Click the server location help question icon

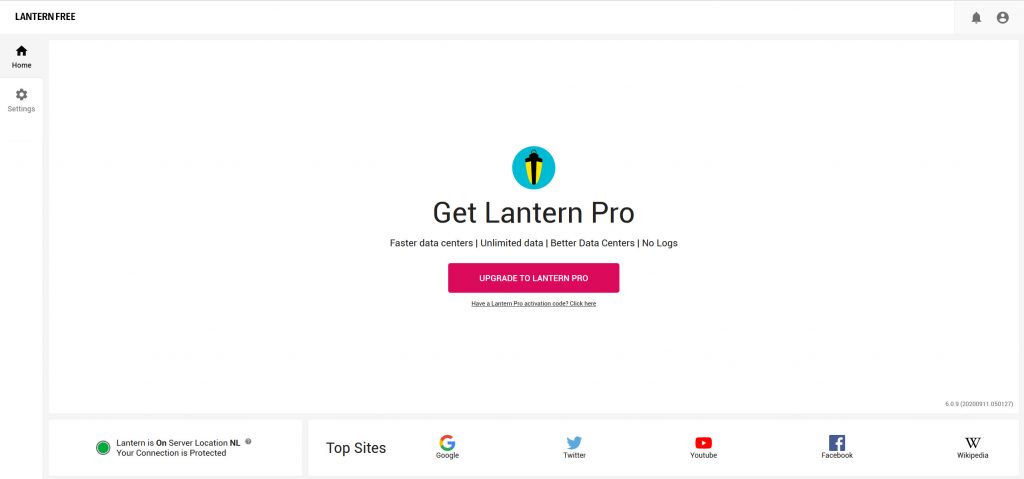248,441
